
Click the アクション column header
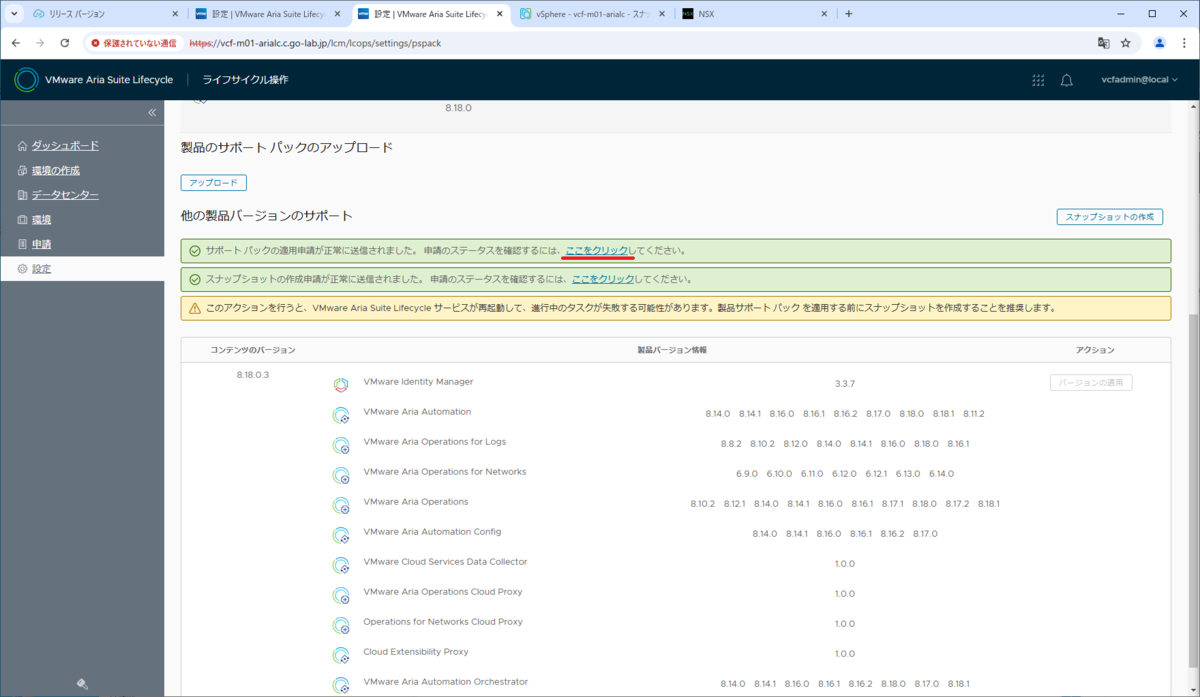[1095, 350]
